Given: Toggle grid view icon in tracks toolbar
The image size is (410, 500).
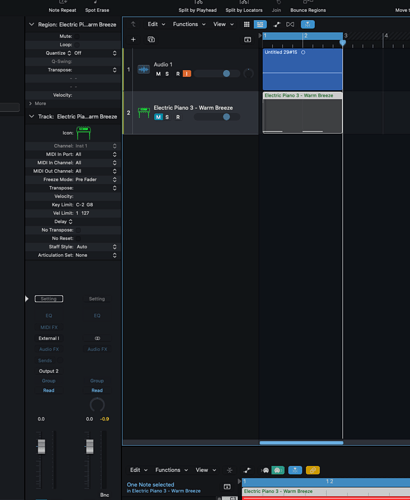Looking at the screenshot, I should click(x=246, y=24).
